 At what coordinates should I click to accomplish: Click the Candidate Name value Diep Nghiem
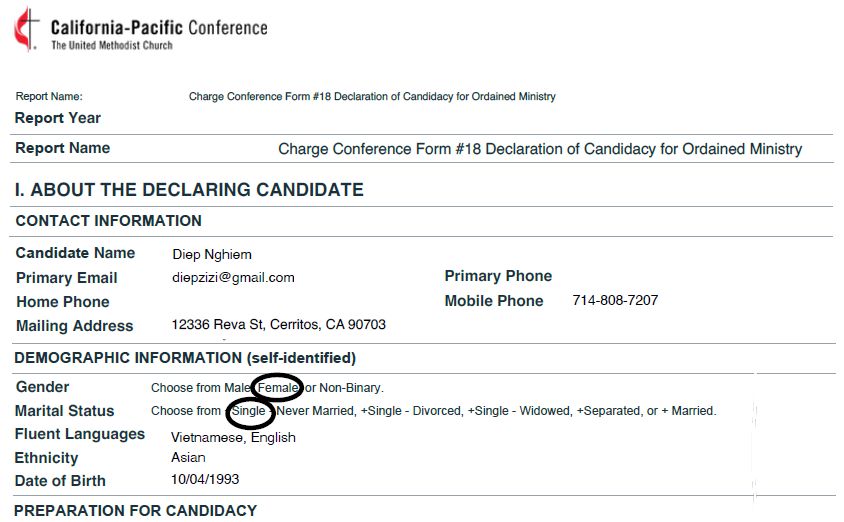212,254
